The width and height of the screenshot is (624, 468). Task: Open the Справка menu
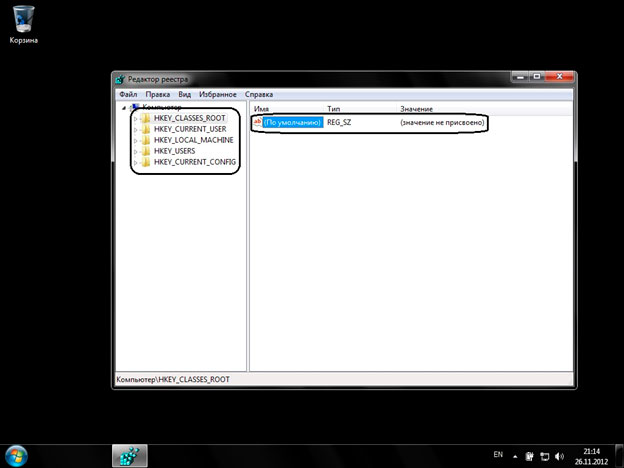tap(258, 94)
